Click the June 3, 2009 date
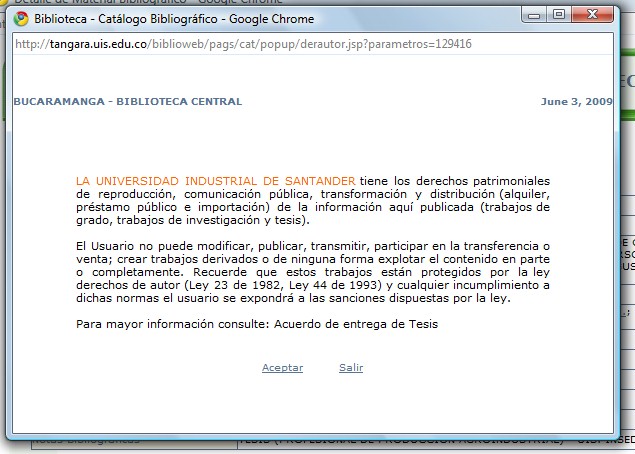Image resolution: width=635 pixels, height=454 pixels. 576,102
